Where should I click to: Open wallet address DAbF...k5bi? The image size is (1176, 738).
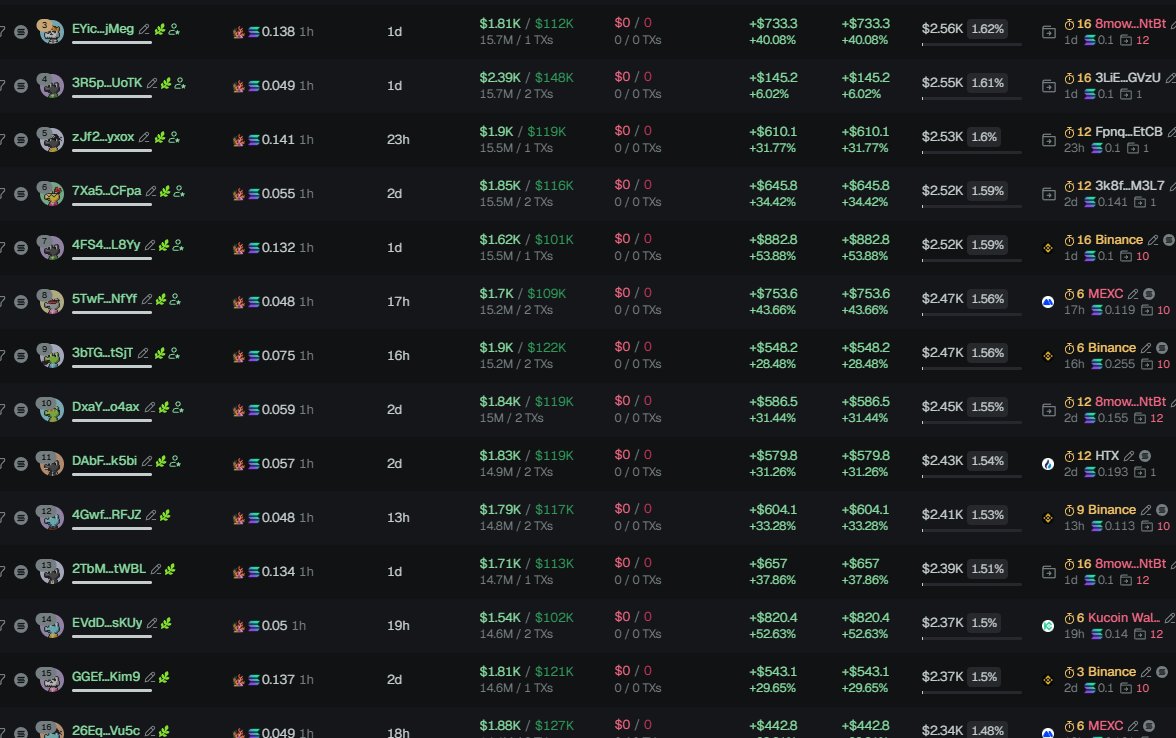[104, 461]
